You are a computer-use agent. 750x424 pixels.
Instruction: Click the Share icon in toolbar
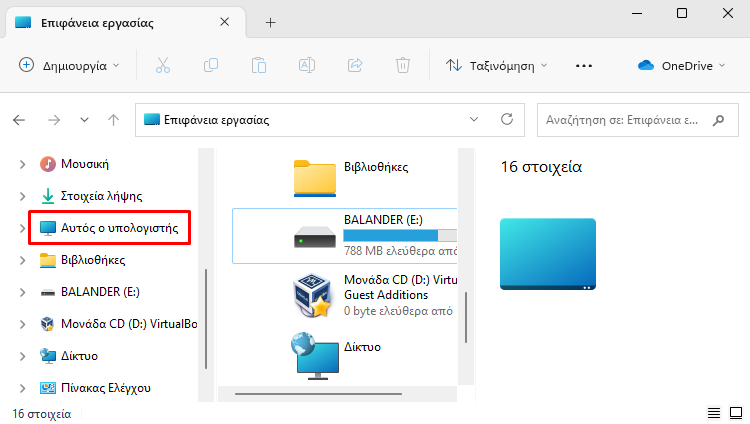355,65
